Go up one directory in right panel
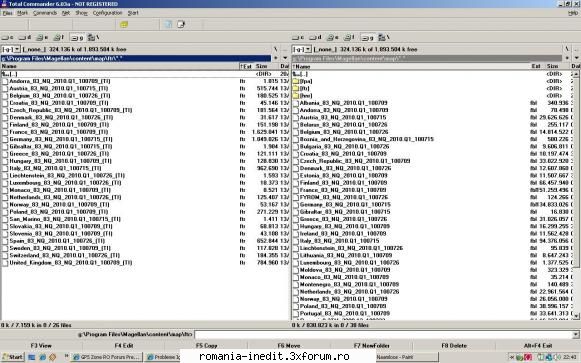The height and width of the screenshot is (363, 581). tap(577, 49)
